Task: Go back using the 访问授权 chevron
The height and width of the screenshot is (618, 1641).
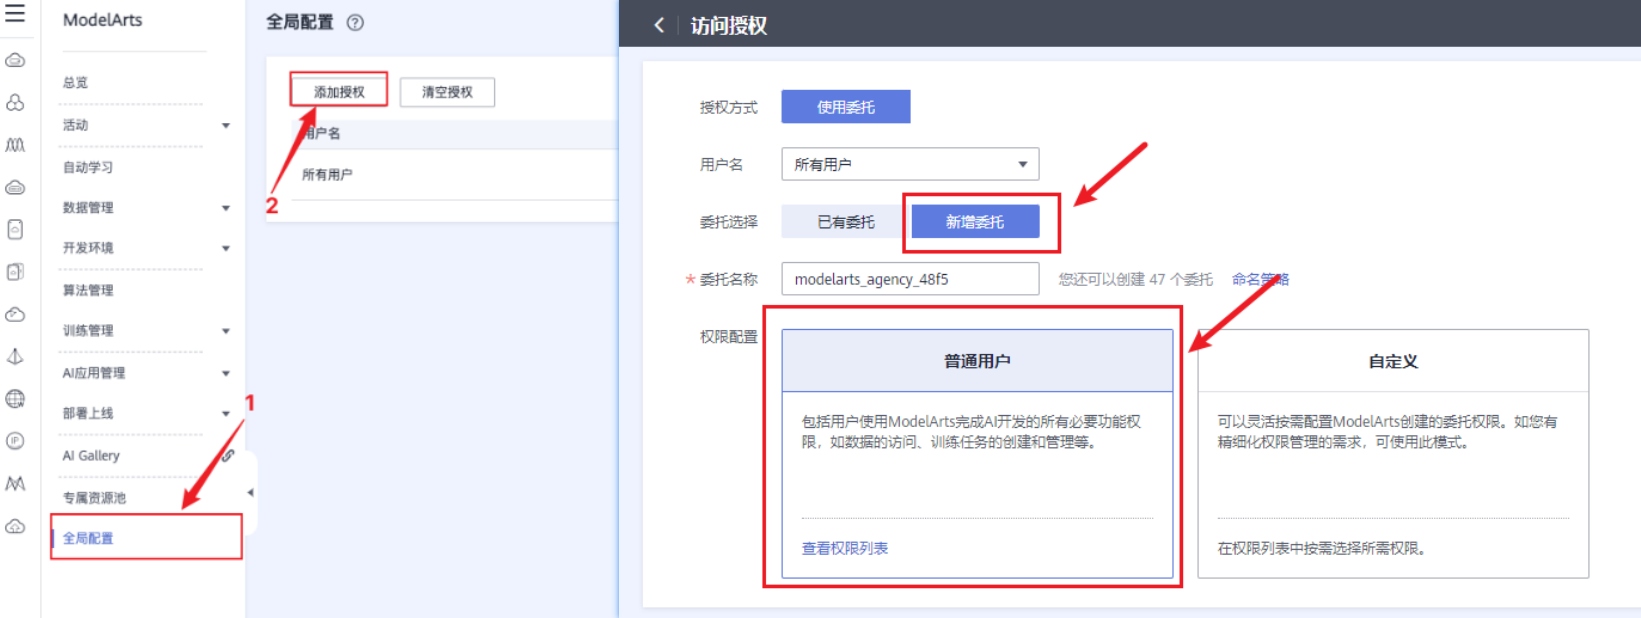Action: click(658, 25)
